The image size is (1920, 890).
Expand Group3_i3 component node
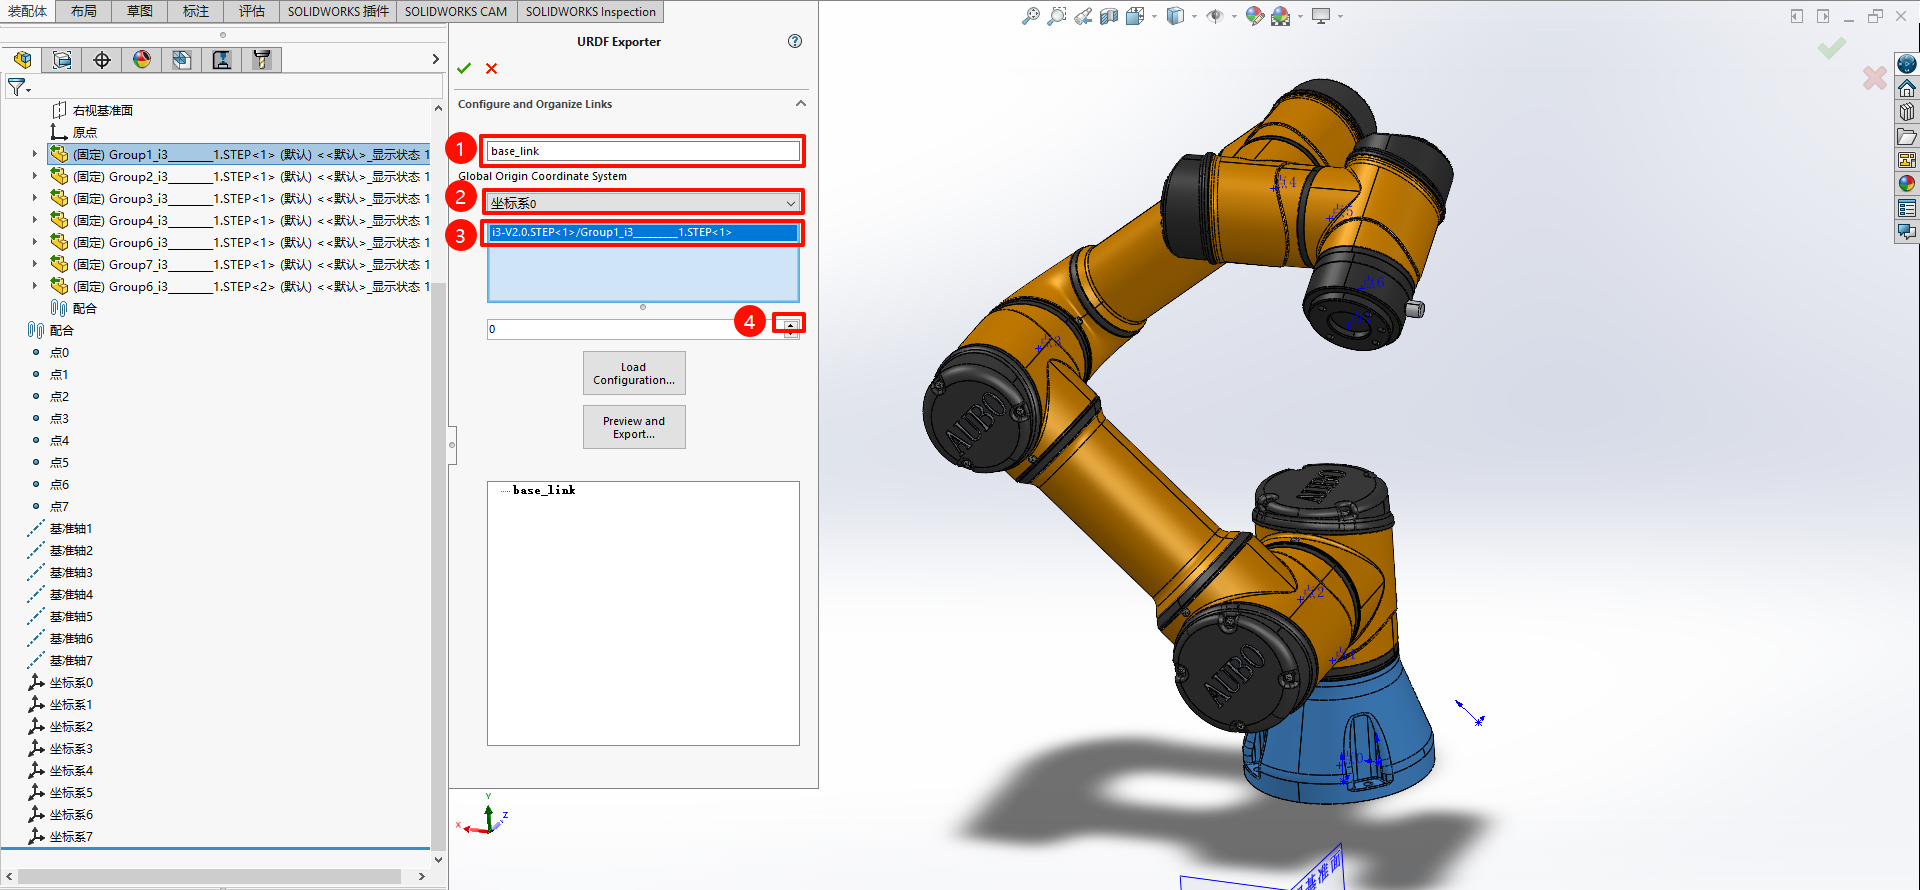click(34, 198)
